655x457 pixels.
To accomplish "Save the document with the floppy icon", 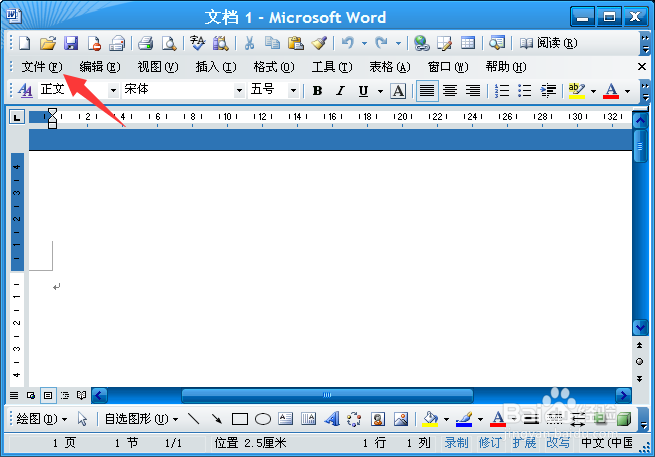I will coord(71,43).
